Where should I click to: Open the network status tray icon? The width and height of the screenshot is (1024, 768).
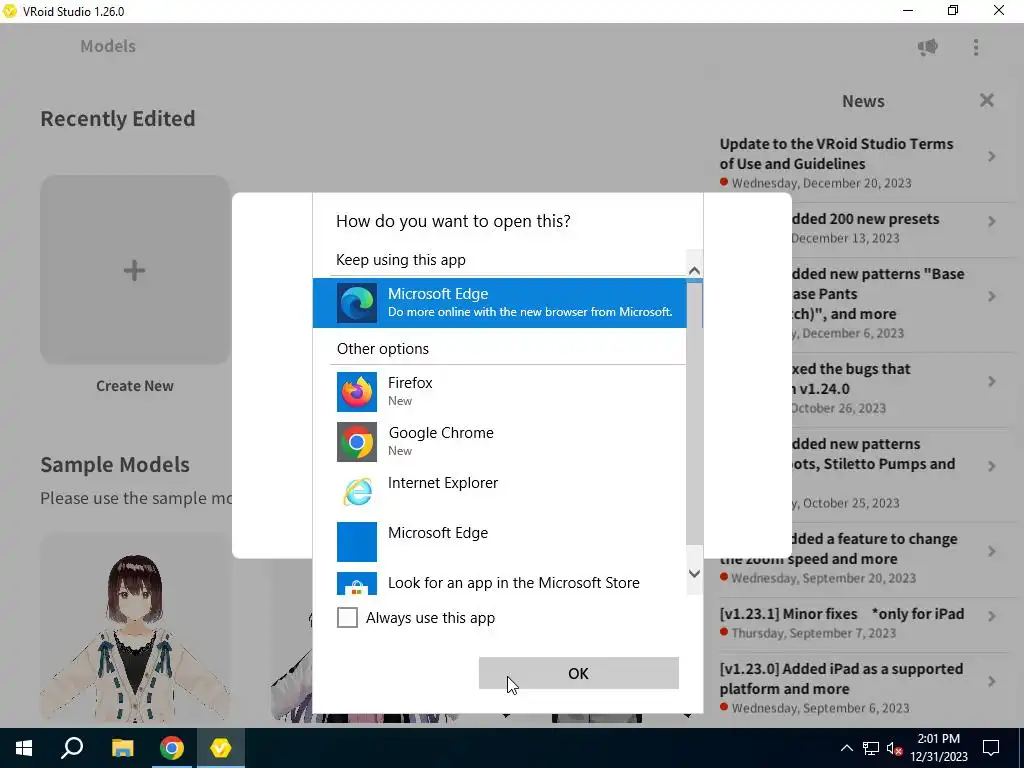coord(871,748)
